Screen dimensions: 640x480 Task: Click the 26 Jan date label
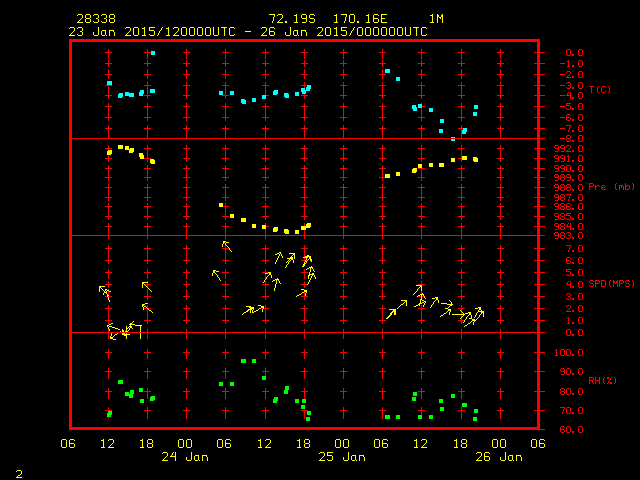pos(499,457)
